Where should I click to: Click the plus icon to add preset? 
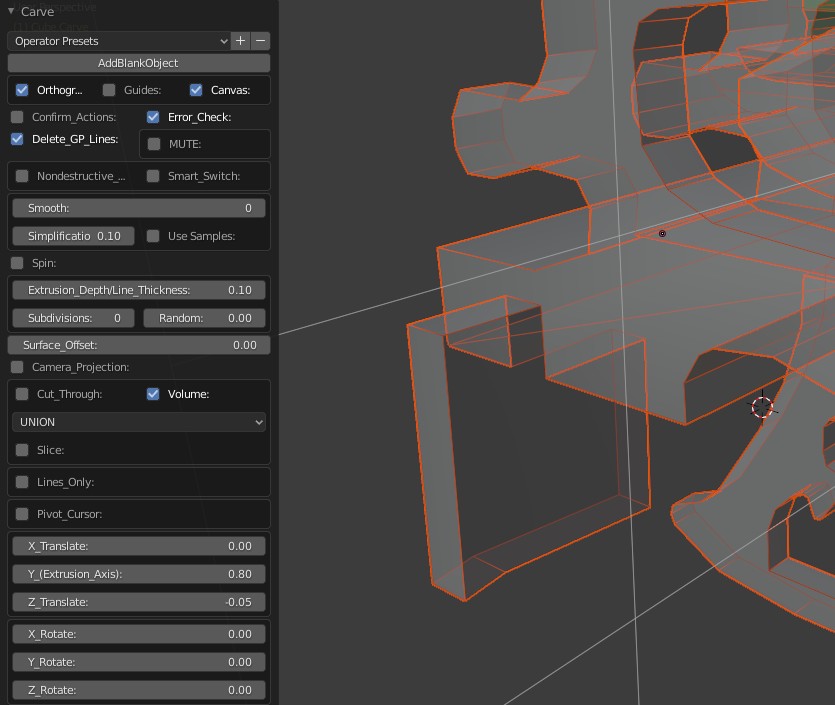(240, 41)
